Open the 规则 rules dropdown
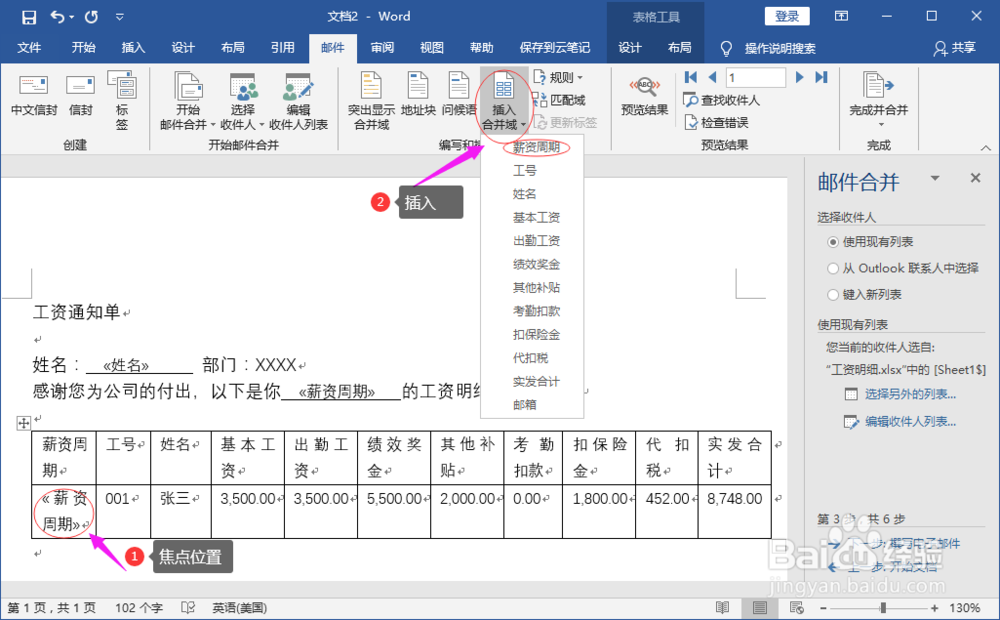The image size is (1000, 620). pyautogui.click(x=559, y=77)
